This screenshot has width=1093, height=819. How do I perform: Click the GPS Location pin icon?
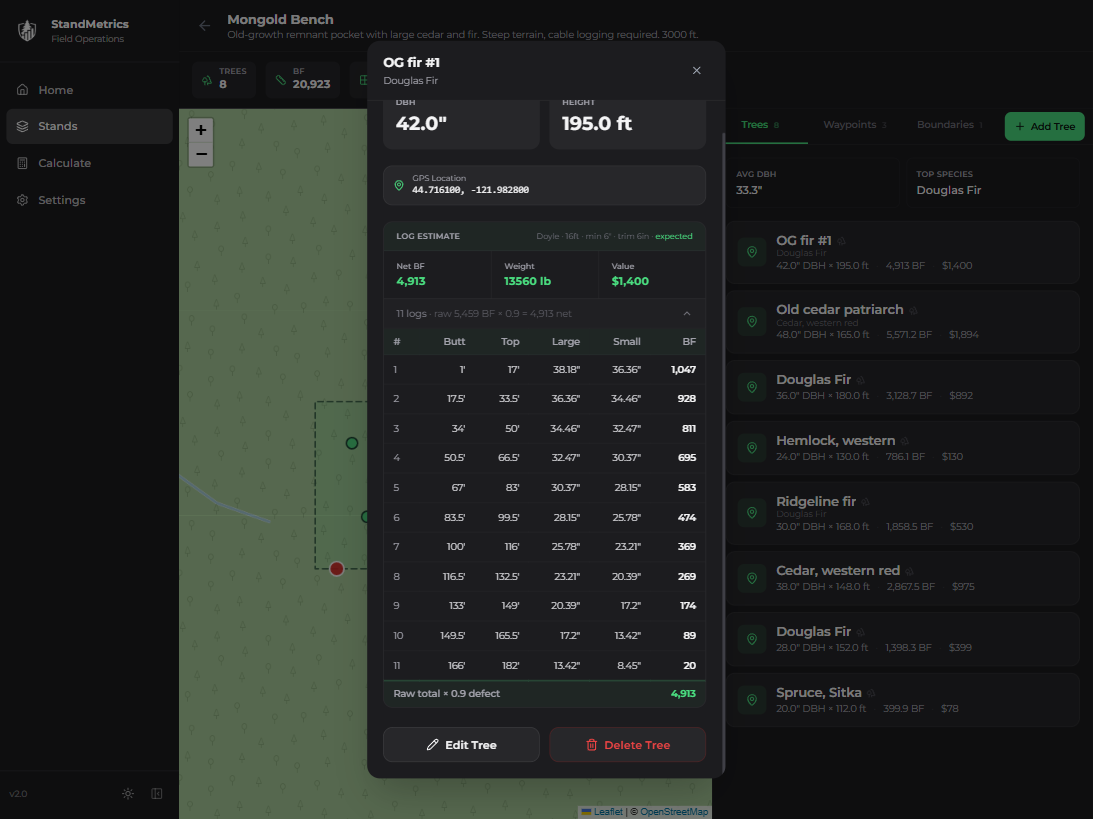tap(399, 185)
